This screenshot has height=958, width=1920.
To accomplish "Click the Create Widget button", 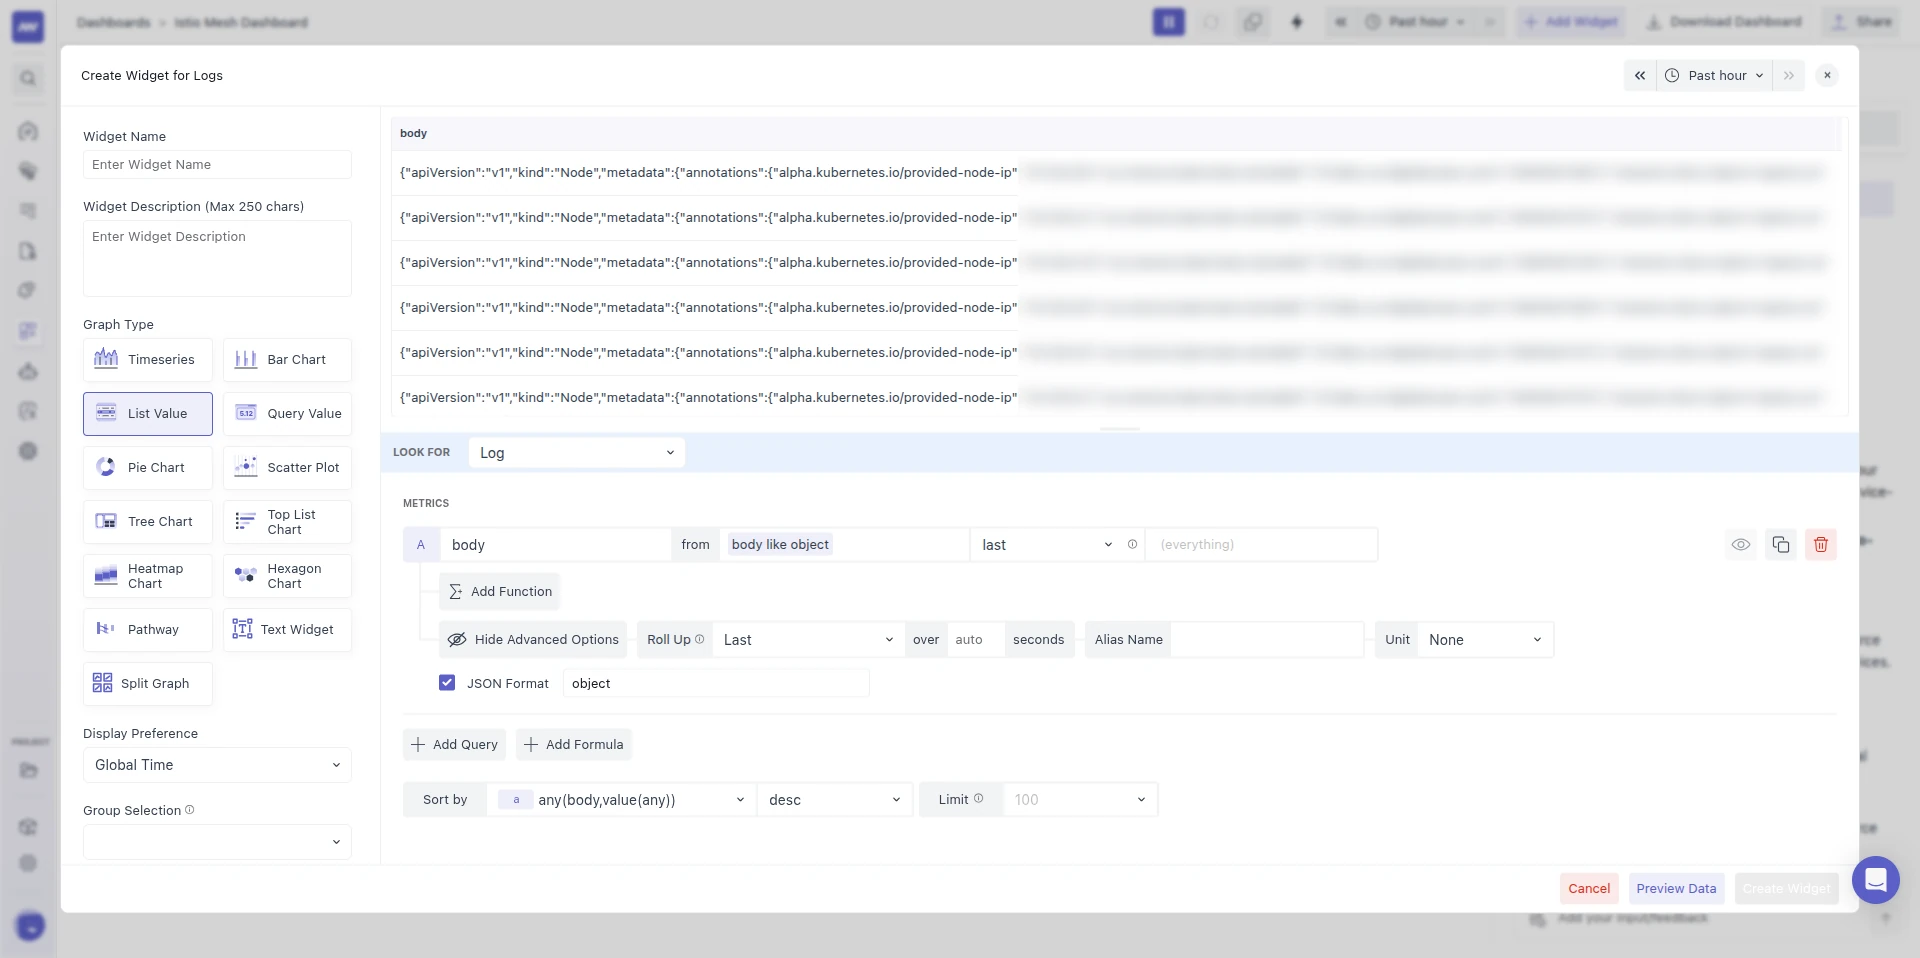I will pos(1786,889).
